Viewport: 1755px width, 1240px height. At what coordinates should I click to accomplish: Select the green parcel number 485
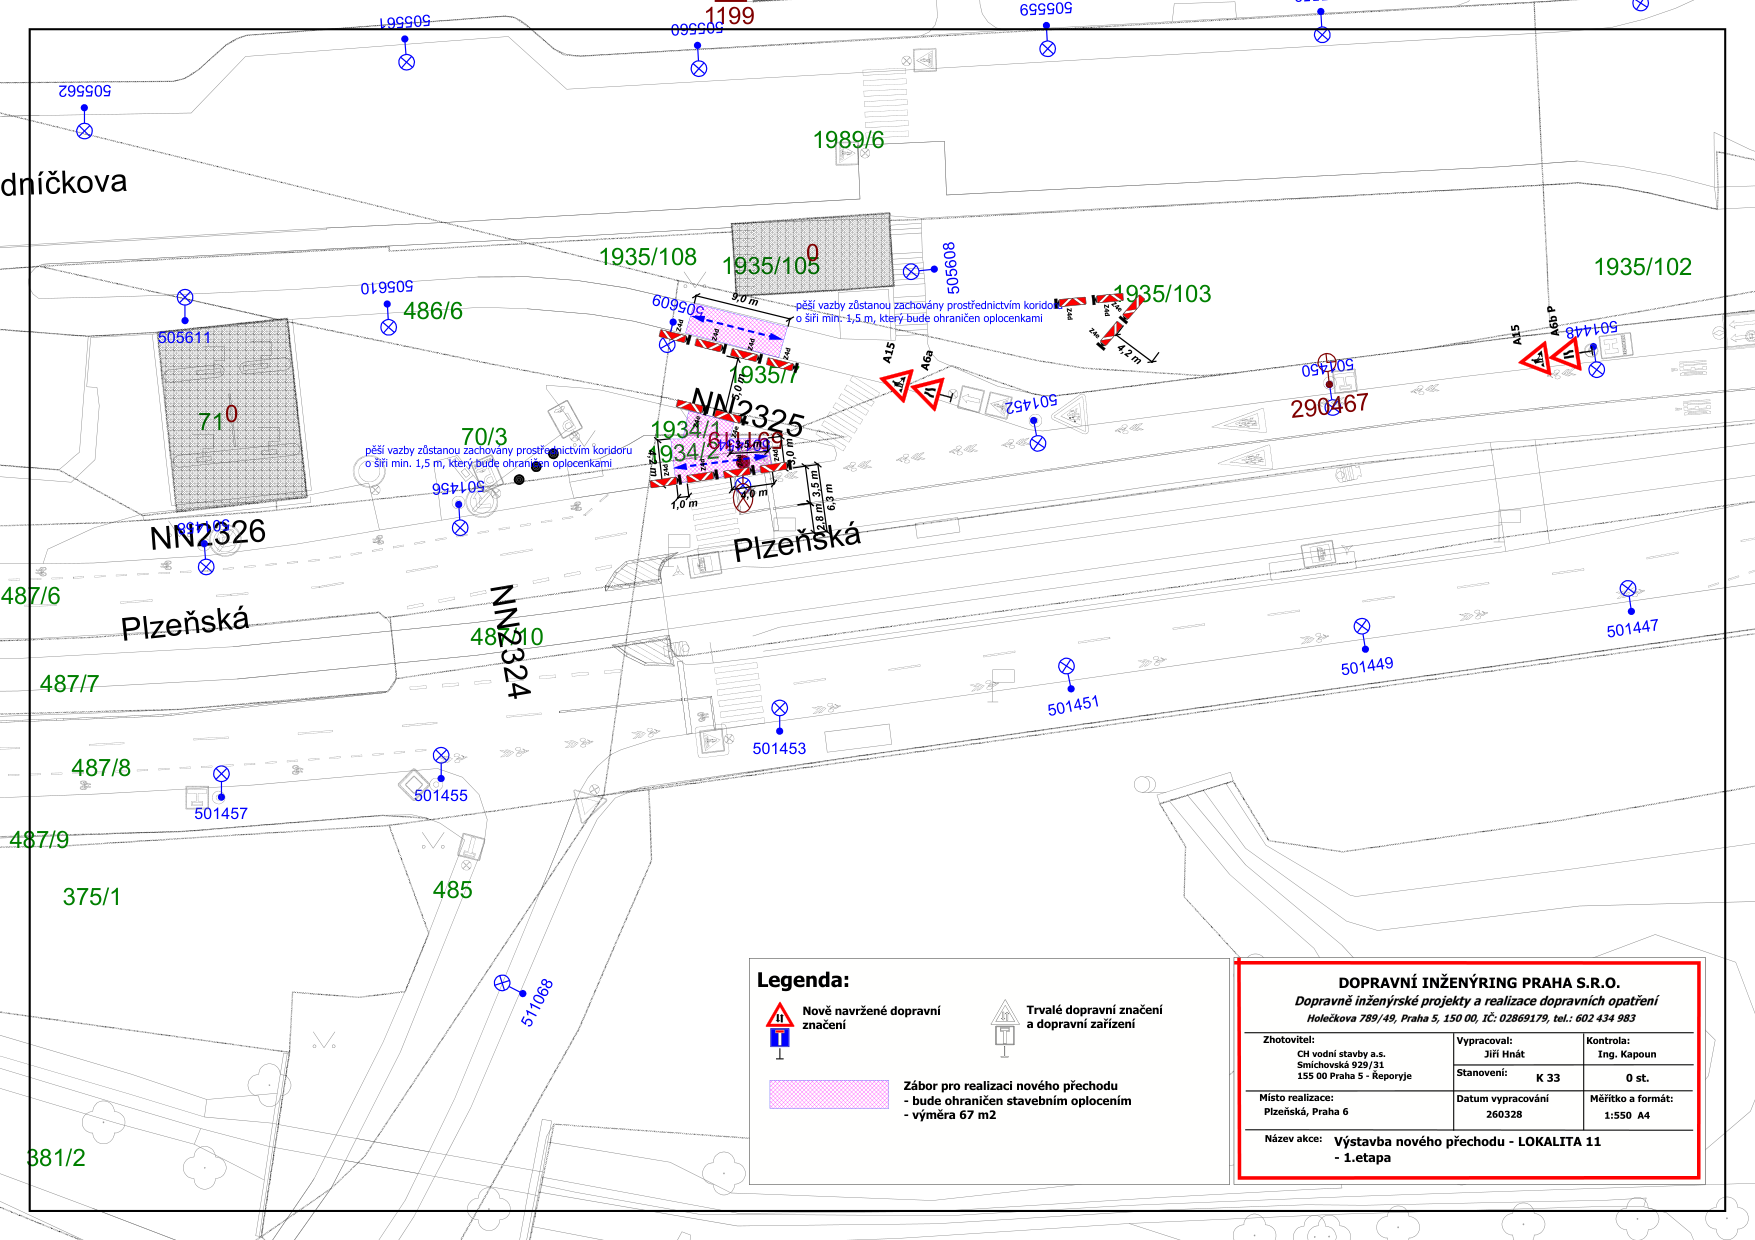click(x=452, y=890)
